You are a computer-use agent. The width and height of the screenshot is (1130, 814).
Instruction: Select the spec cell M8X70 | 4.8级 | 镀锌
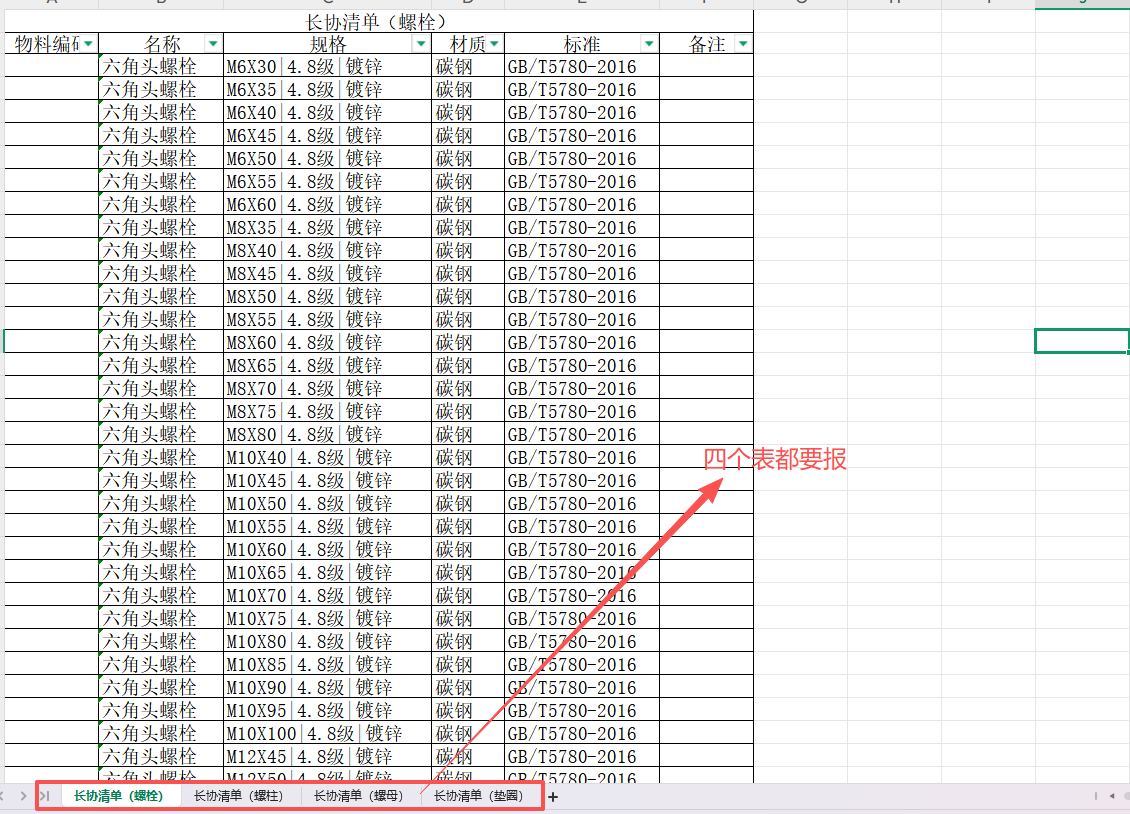click(x=327, y=388)
